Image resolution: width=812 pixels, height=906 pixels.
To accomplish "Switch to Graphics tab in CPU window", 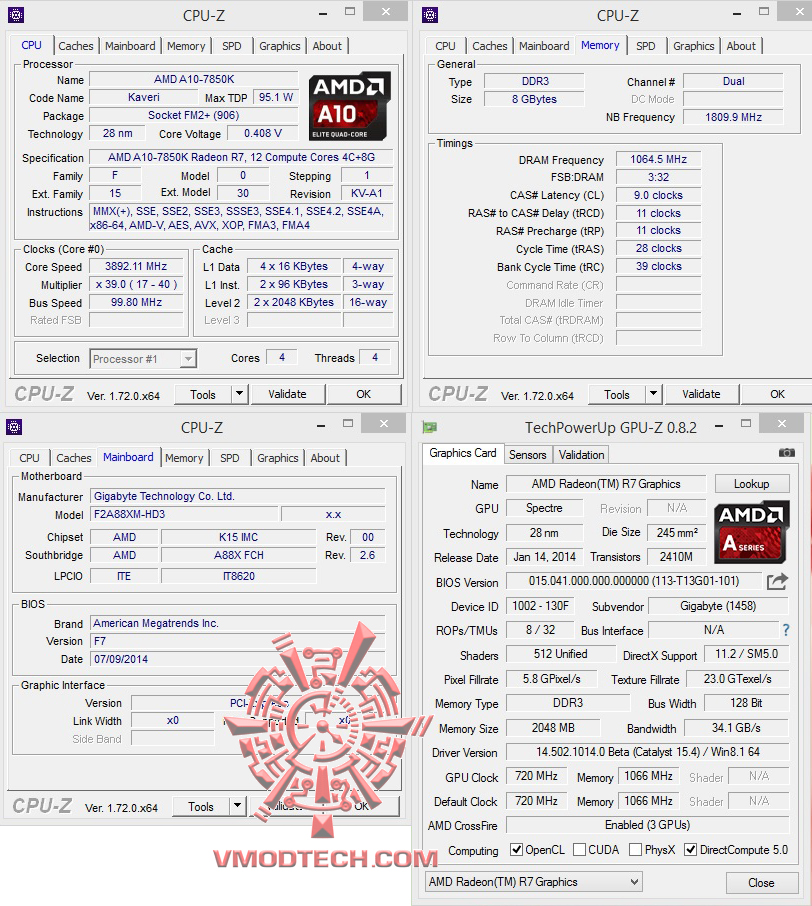I will tap(279, 46).
